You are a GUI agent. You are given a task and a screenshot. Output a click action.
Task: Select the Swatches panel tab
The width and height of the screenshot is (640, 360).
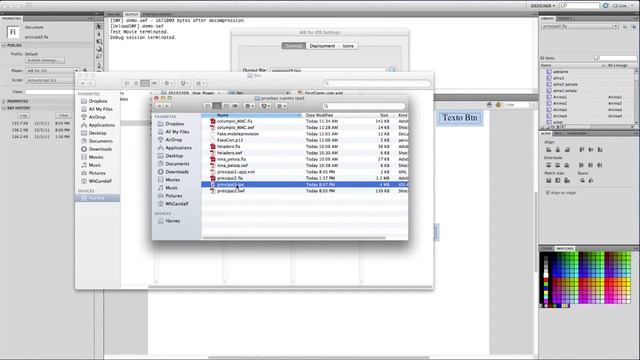point(565,249)
